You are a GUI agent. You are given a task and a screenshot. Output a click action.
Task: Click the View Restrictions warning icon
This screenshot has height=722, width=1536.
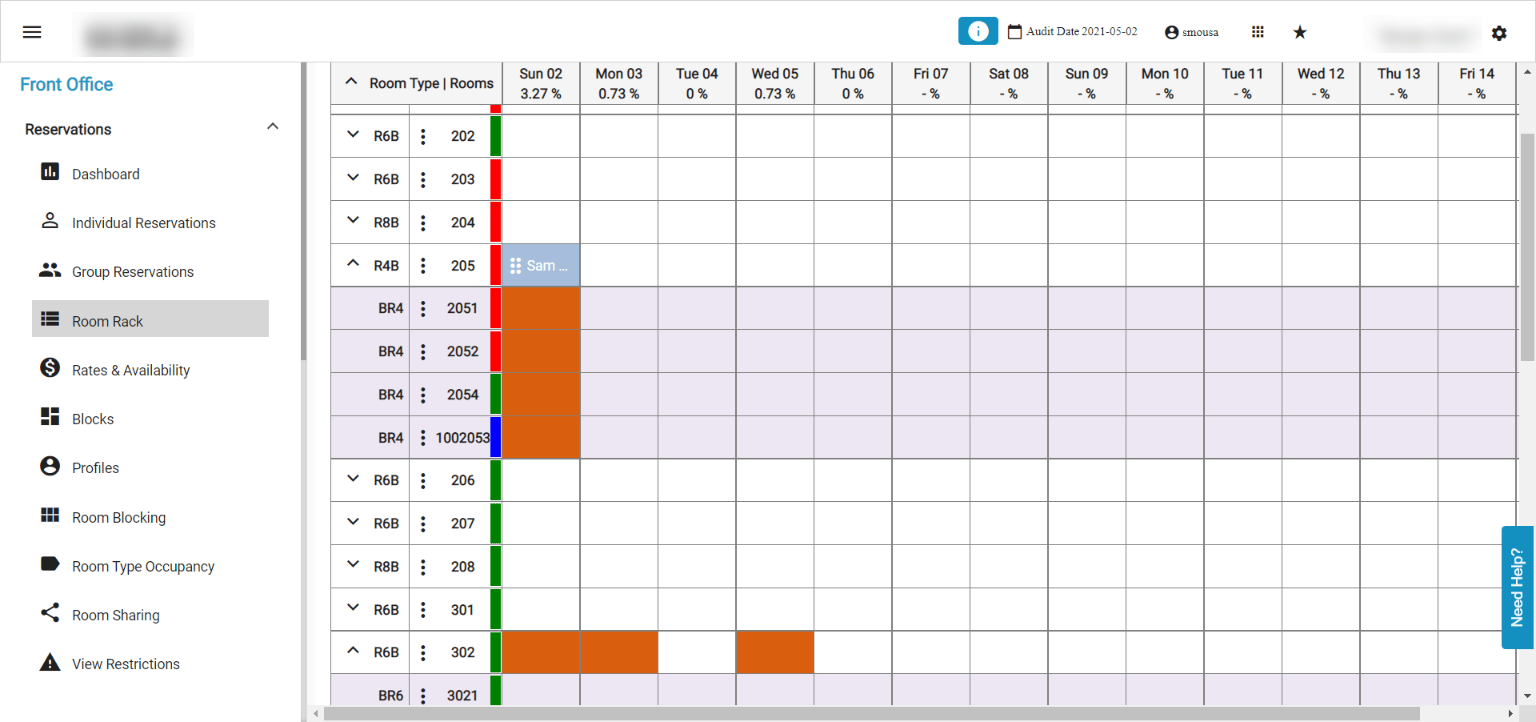pos(50,662)
